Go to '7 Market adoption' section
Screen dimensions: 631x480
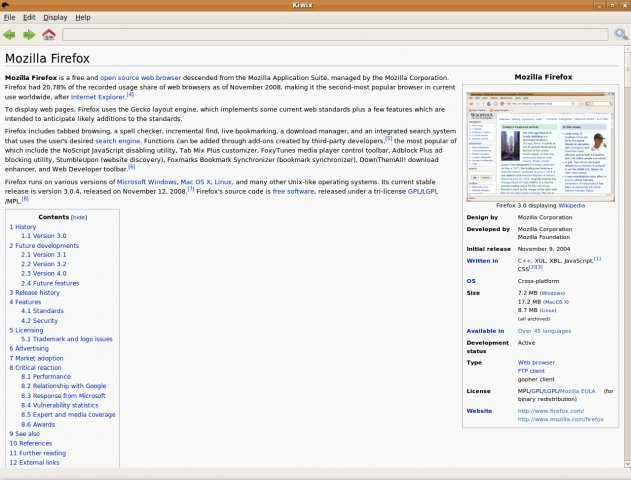coord(36,358)
